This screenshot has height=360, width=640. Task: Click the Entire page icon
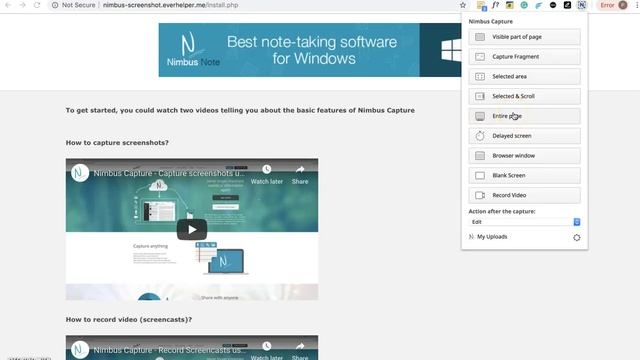pos(480,116)
